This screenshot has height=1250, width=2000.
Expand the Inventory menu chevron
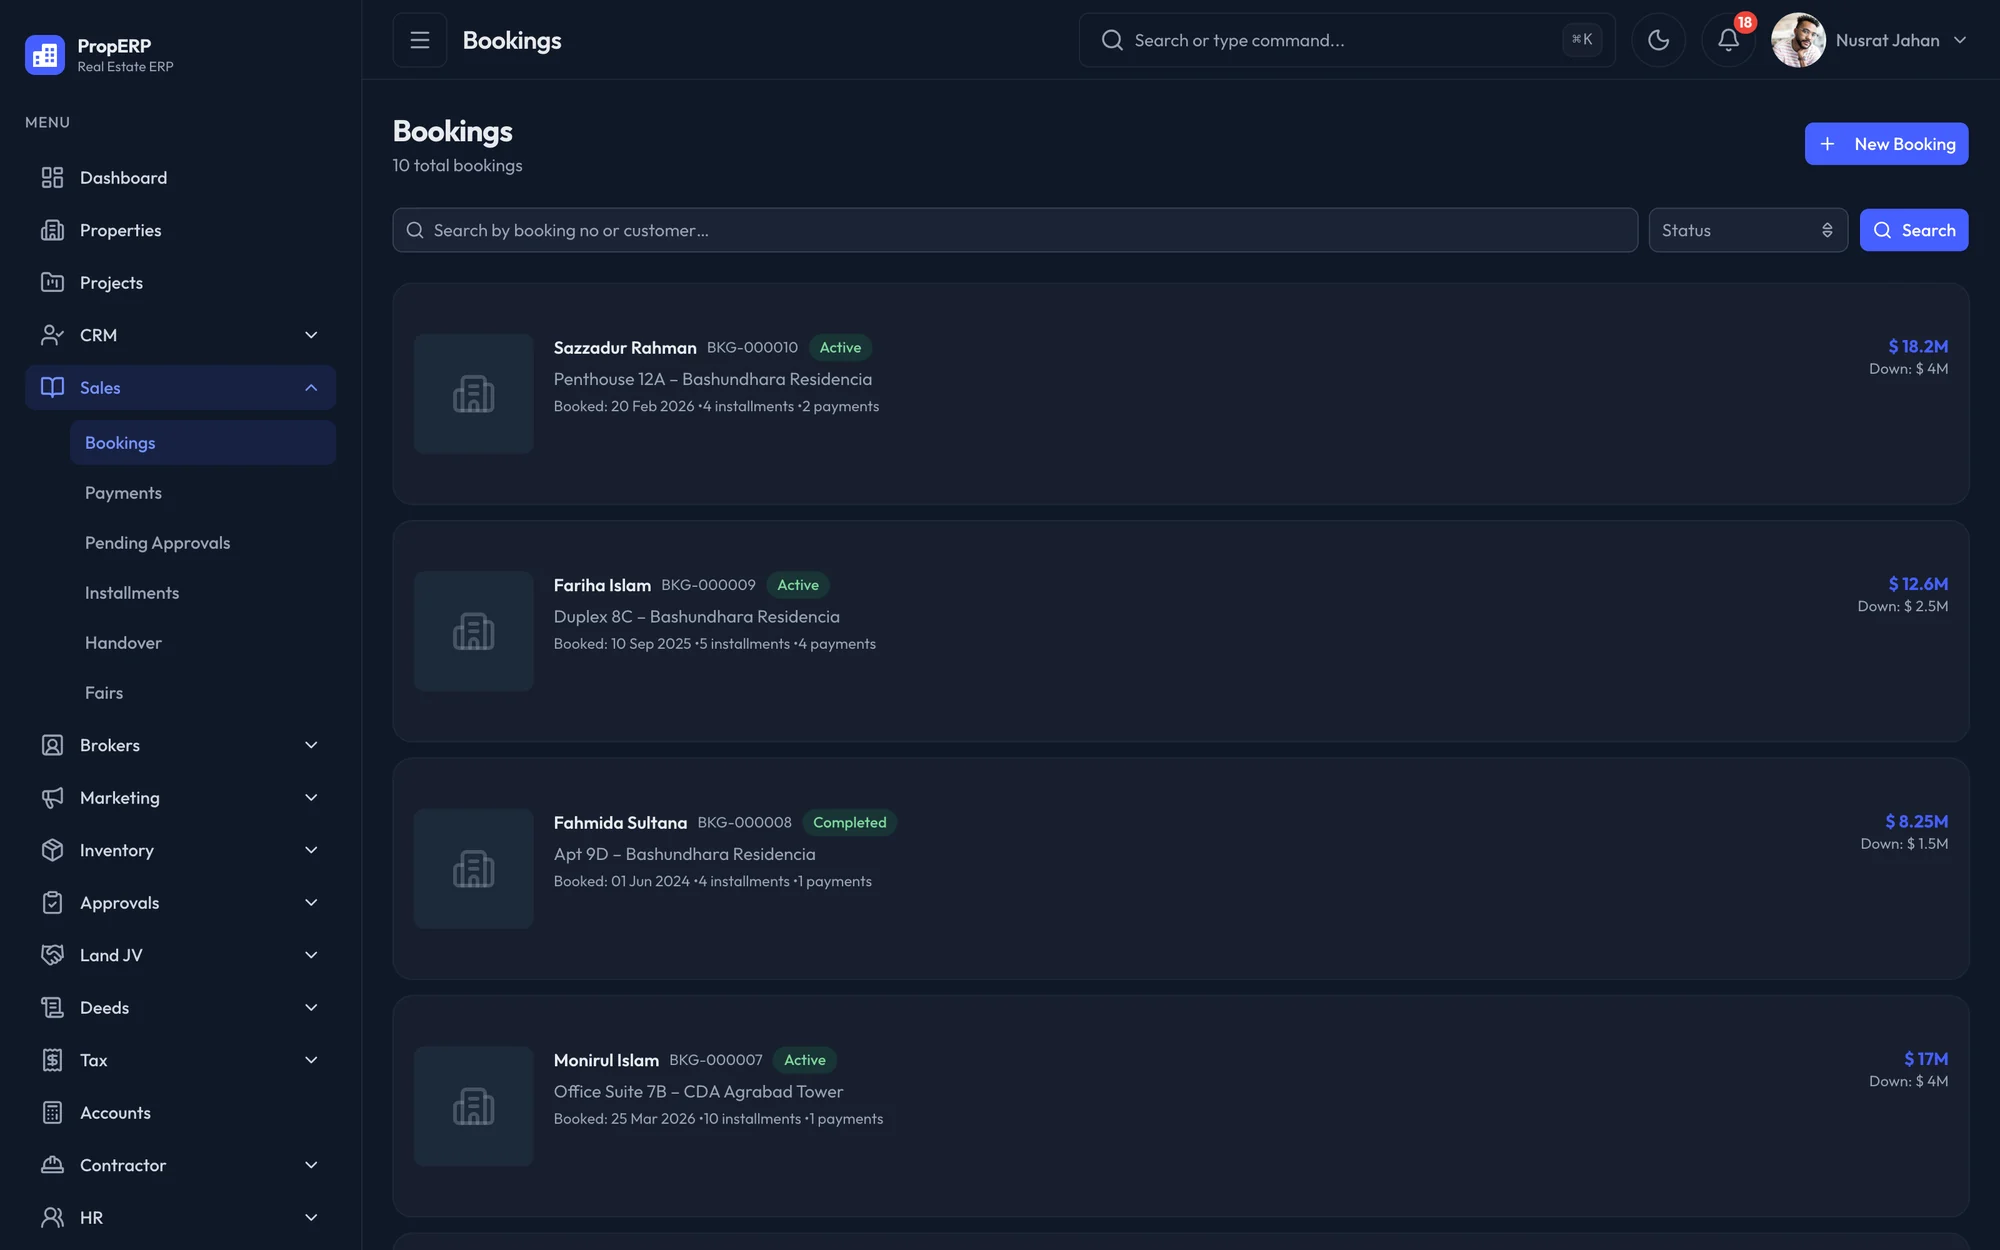click(311, 850)
